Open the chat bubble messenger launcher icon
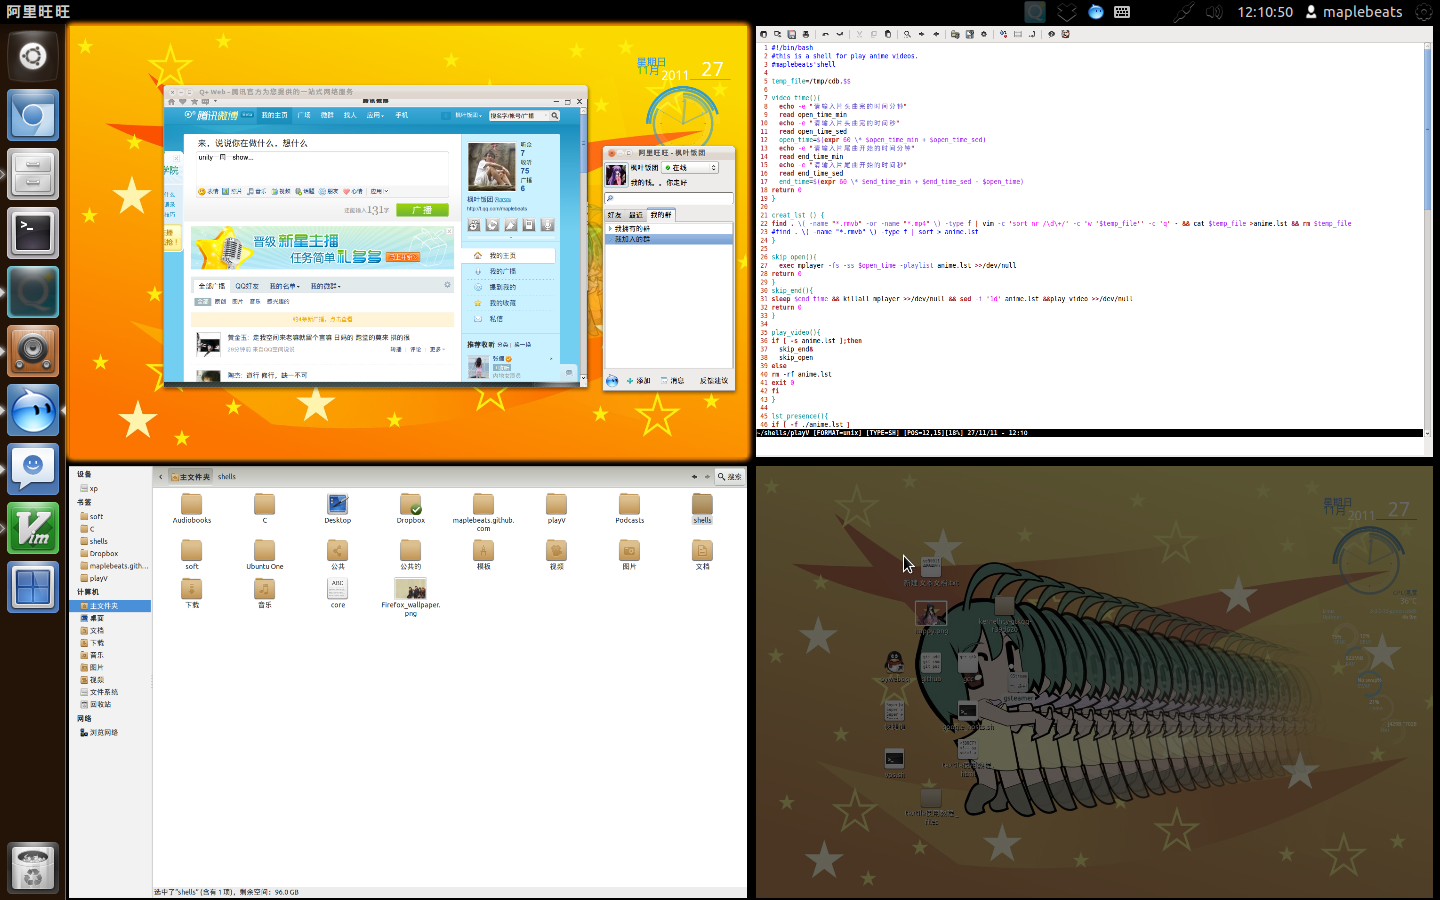 (x=33, y=469)
